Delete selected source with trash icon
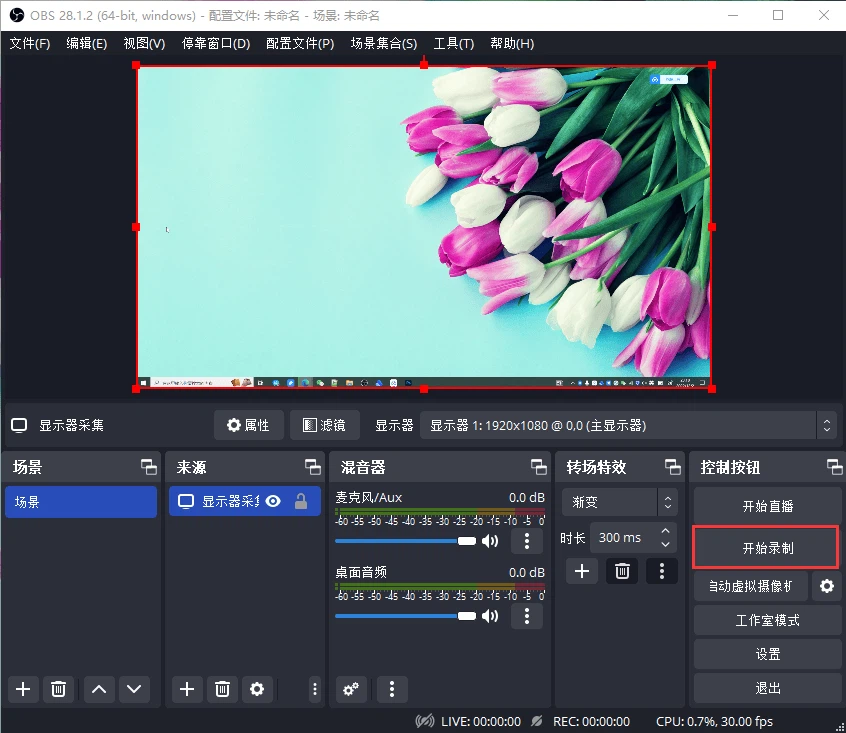This screenshot has width=846, height=733. pos(222,689)
